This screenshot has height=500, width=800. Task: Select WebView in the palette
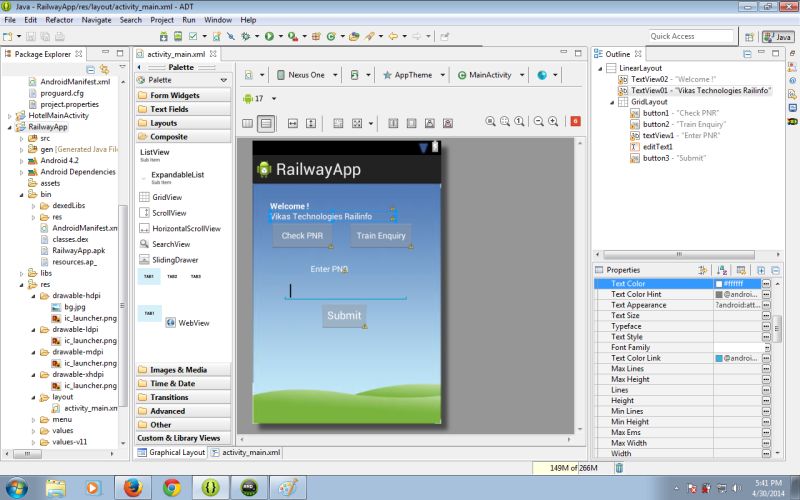click(x=188, y=323)
